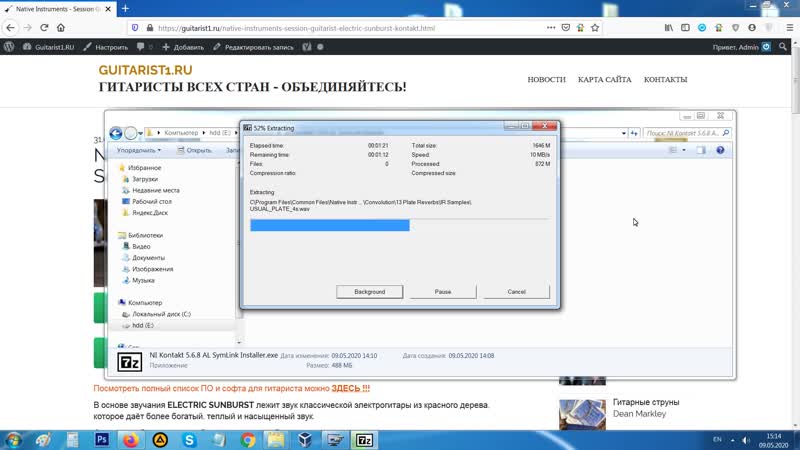800x450 pixels.
Task: Click the Background button in 7-Zip dialog
Action: (369, 292)
